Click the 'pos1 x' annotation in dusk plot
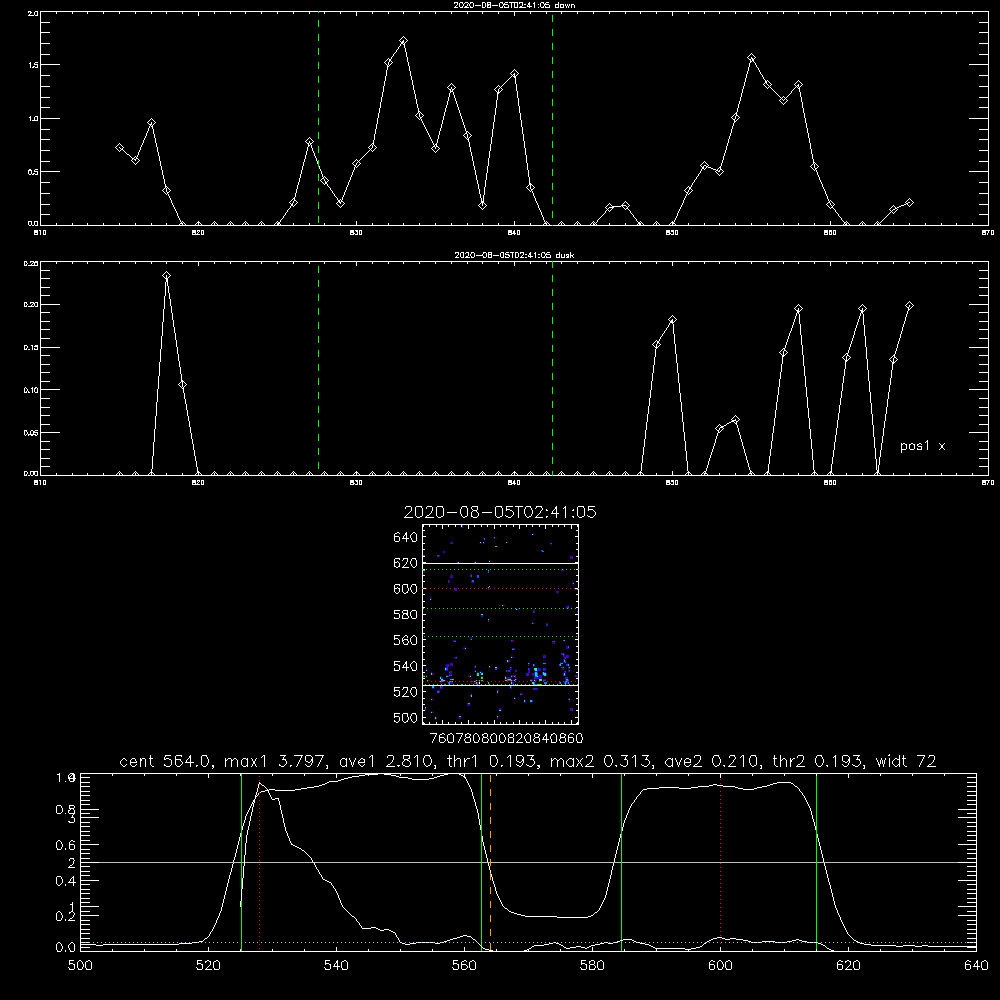Viewport: 1000px width, 1000px height. pyautogui.click(x=922, y=446)
